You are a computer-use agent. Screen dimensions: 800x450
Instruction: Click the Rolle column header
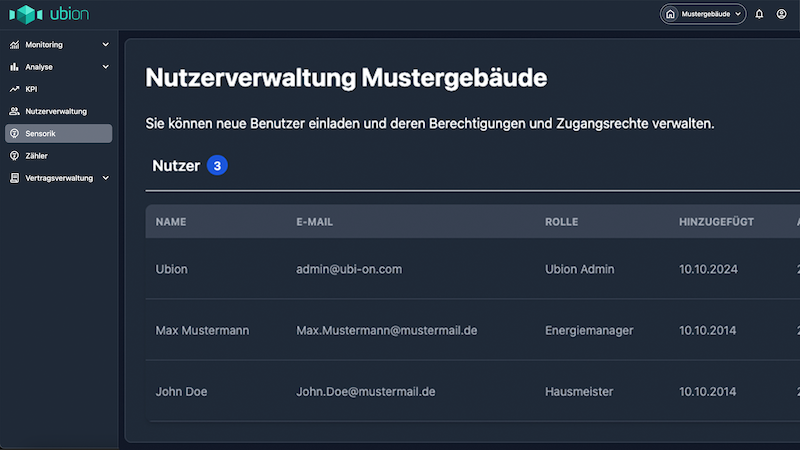click(x=562, y=221)
